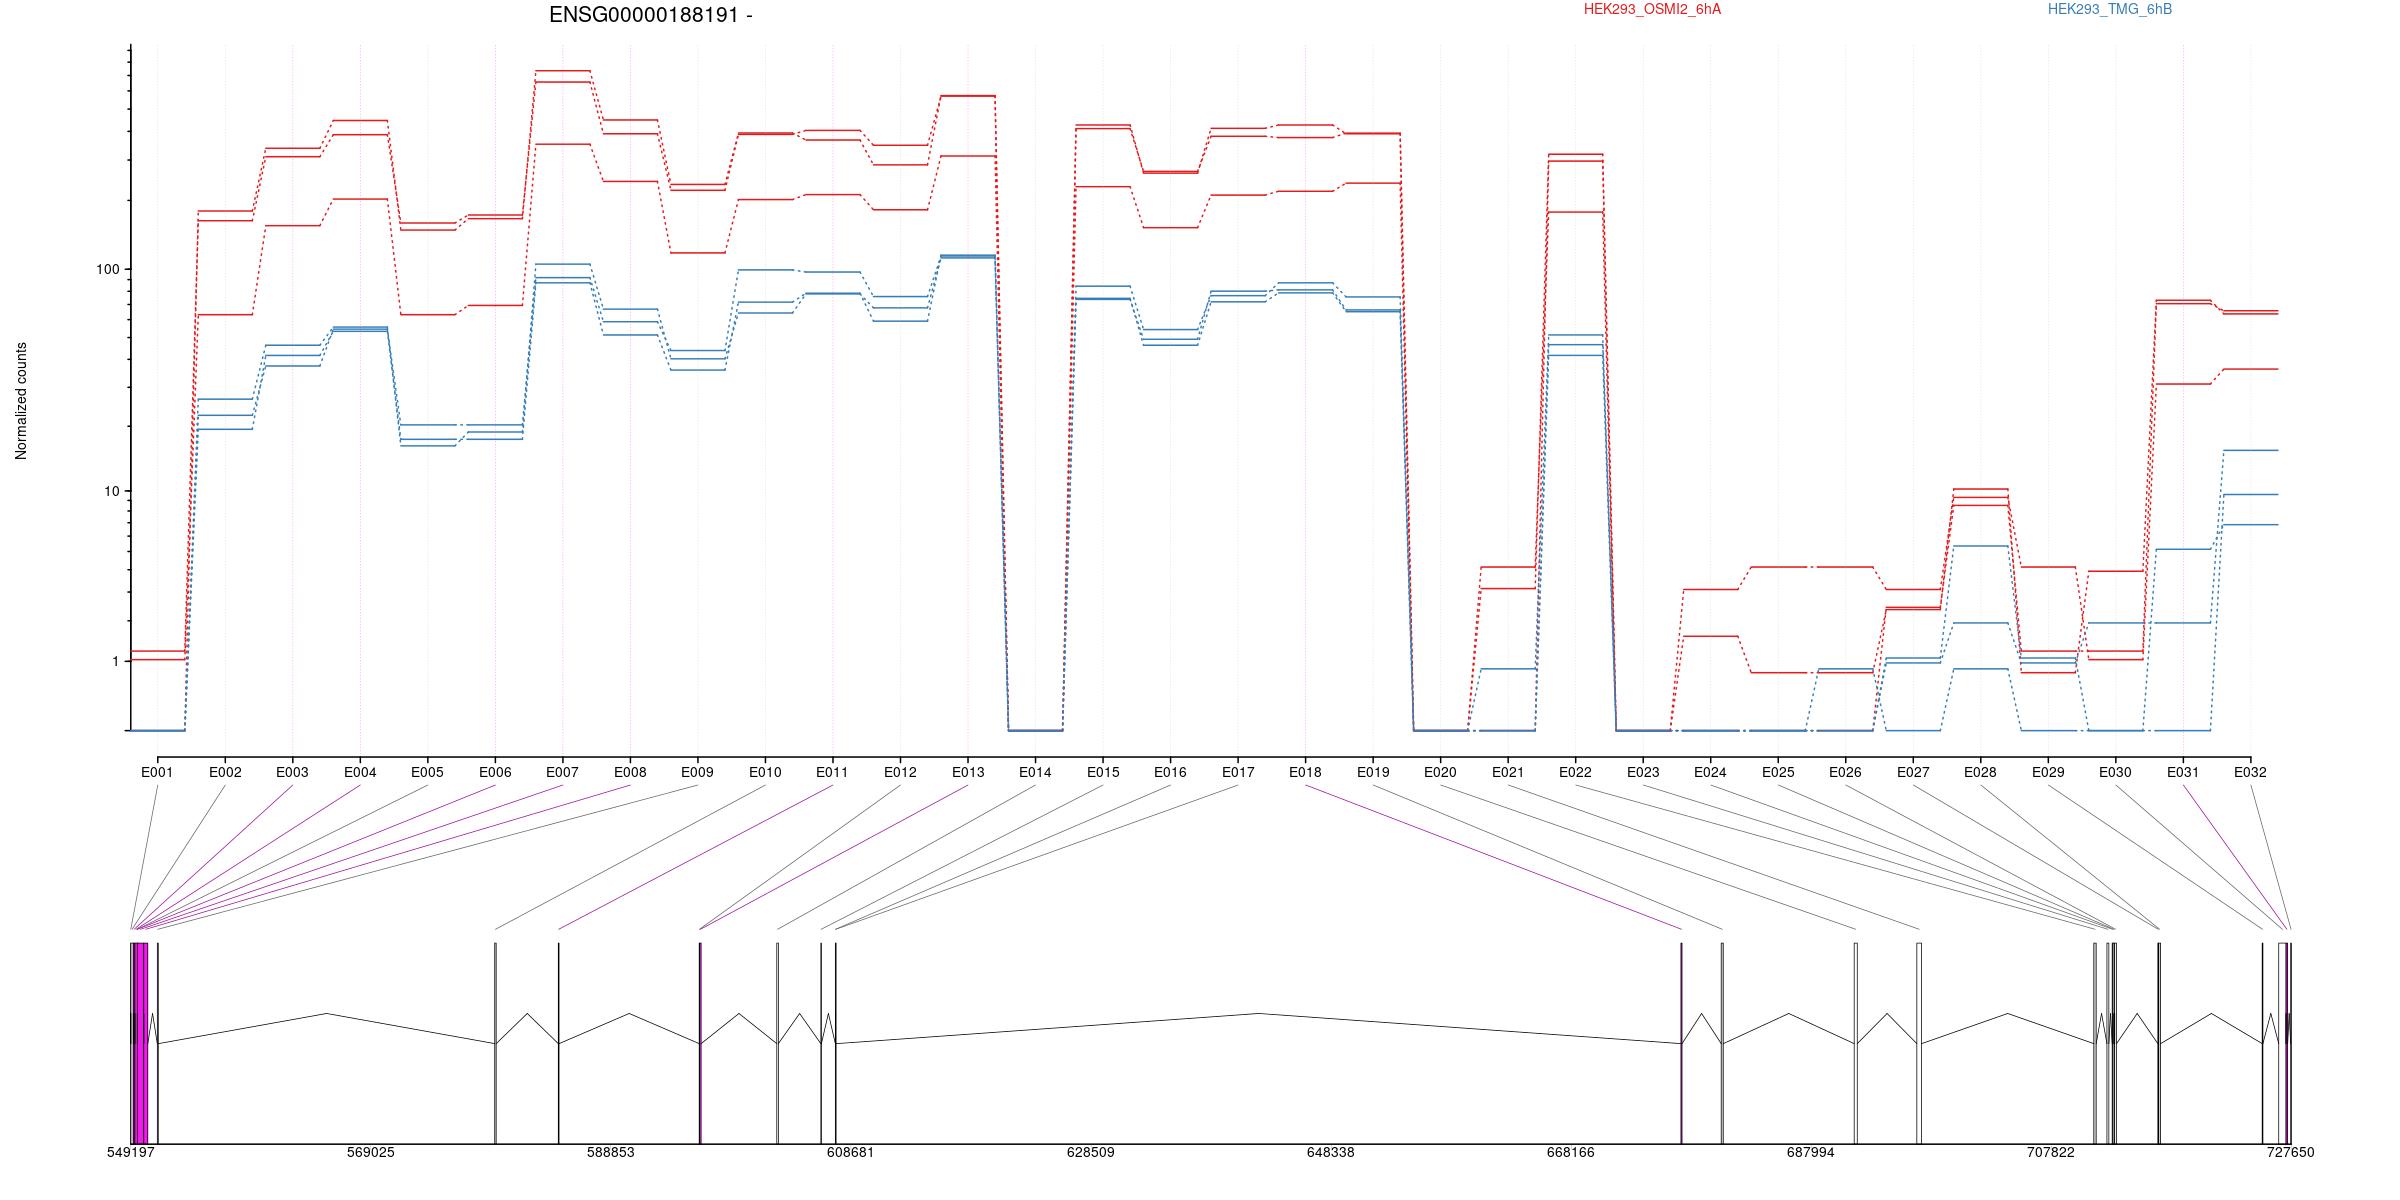The height and width of the screenshot is (1200, 2400).
Task: Select exon label E002
Action: coord(225,772)
